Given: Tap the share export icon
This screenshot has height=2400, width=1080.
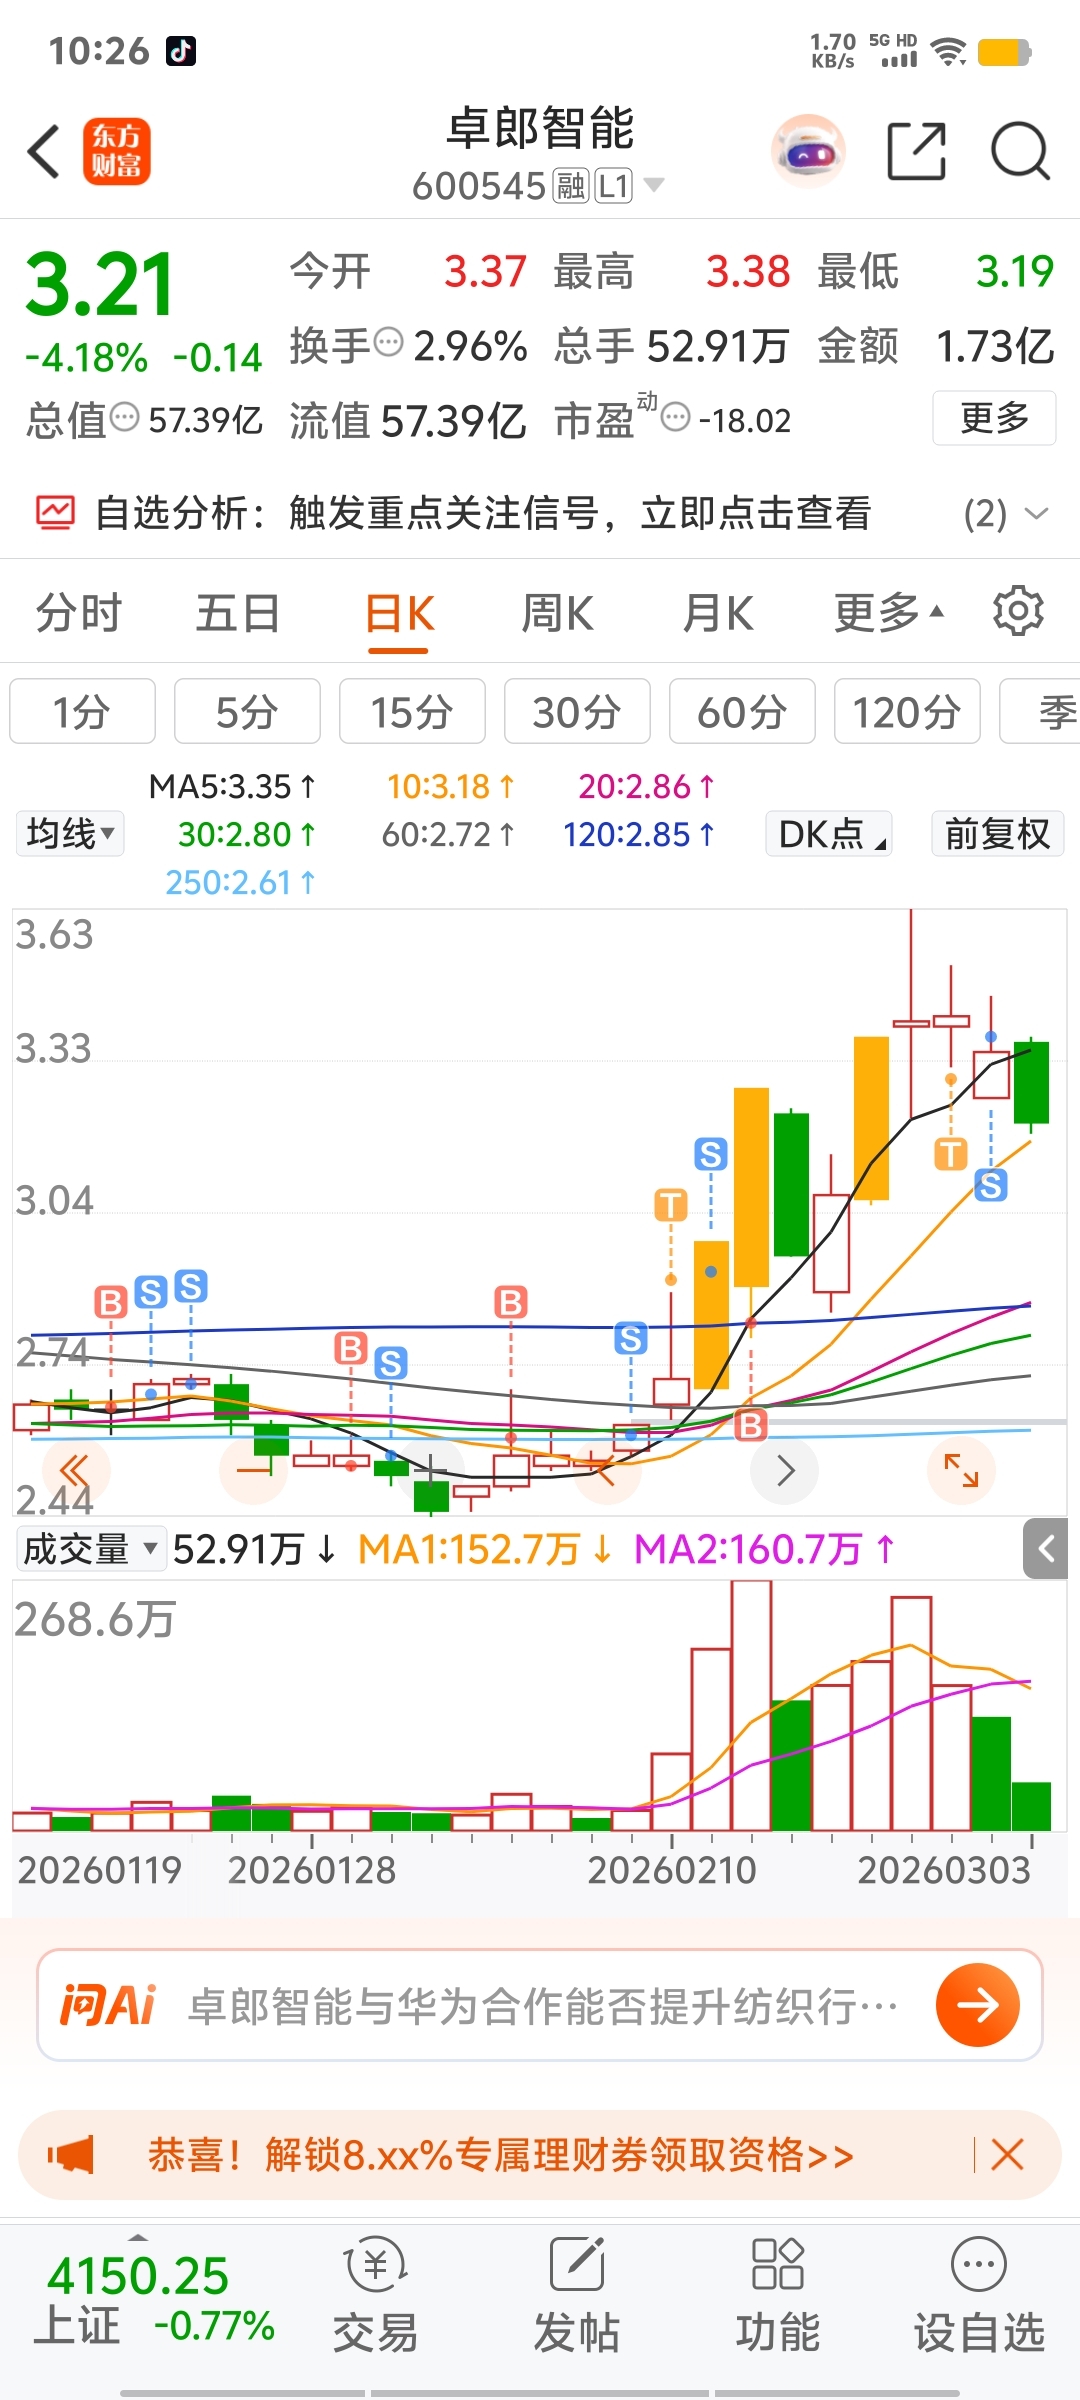Looking at the screenshot, I should 917,152.
